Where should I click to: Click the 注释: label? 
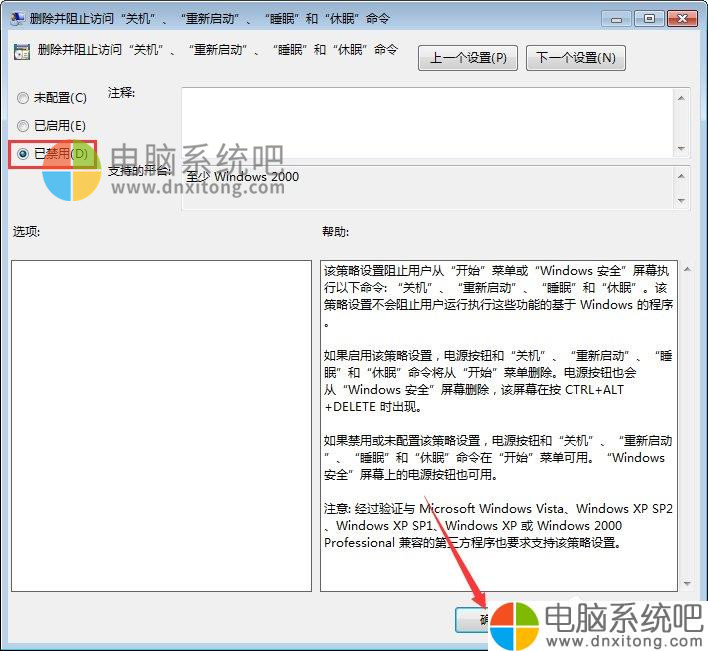121,93
